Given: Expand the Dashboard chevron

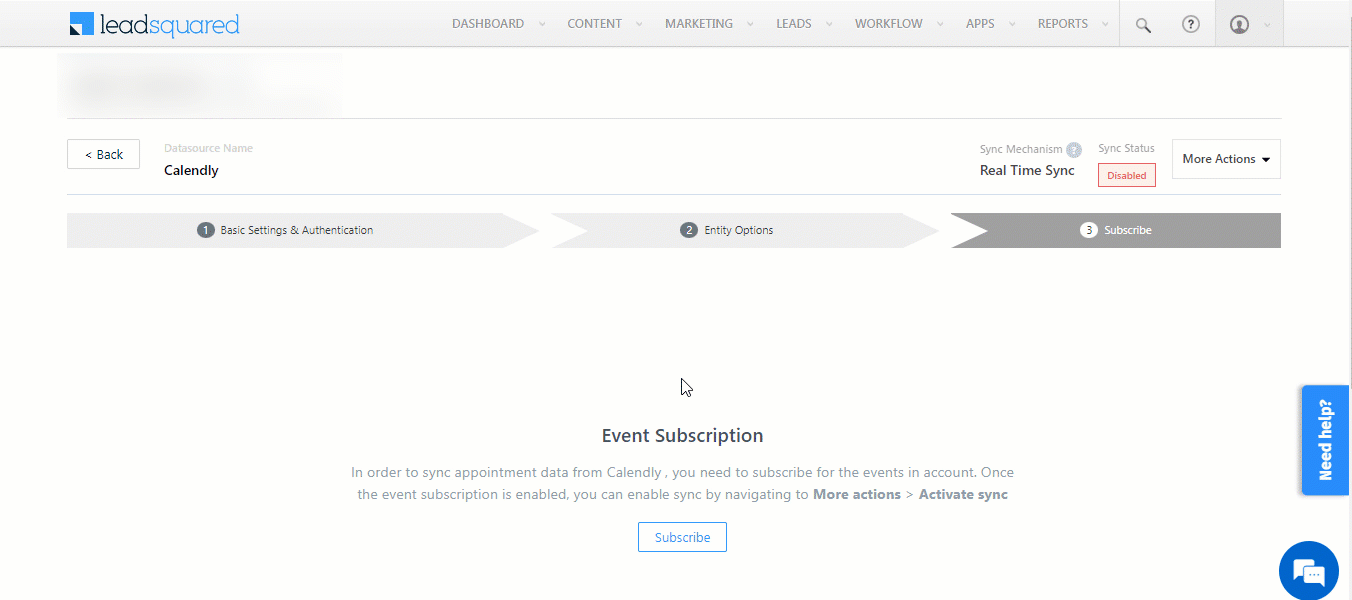Looking at the screenshot, I should pyautogui.click(x=542, y=24).
